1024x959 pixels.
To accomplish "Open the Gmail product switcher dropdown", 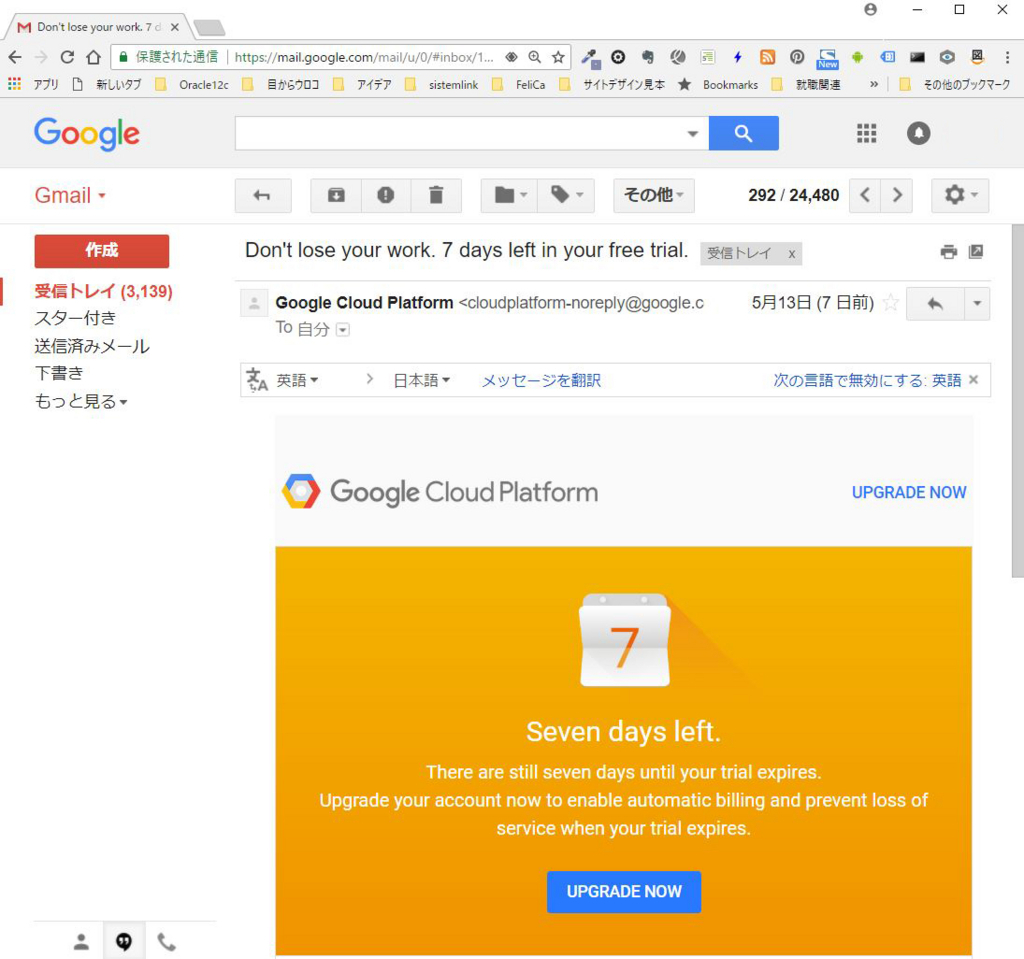I will click(x=70, y=195).
